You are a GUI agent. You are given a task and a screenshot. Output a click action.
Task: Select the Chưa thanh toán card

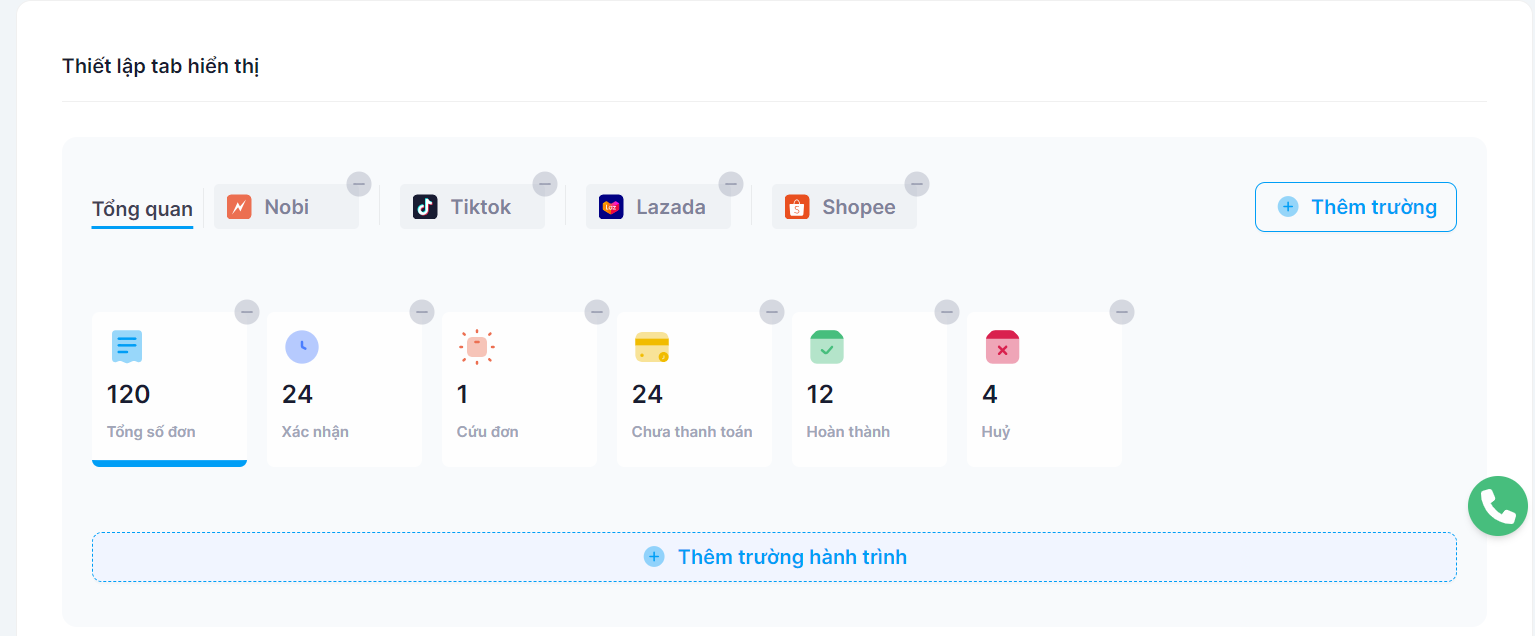point(693,390)
